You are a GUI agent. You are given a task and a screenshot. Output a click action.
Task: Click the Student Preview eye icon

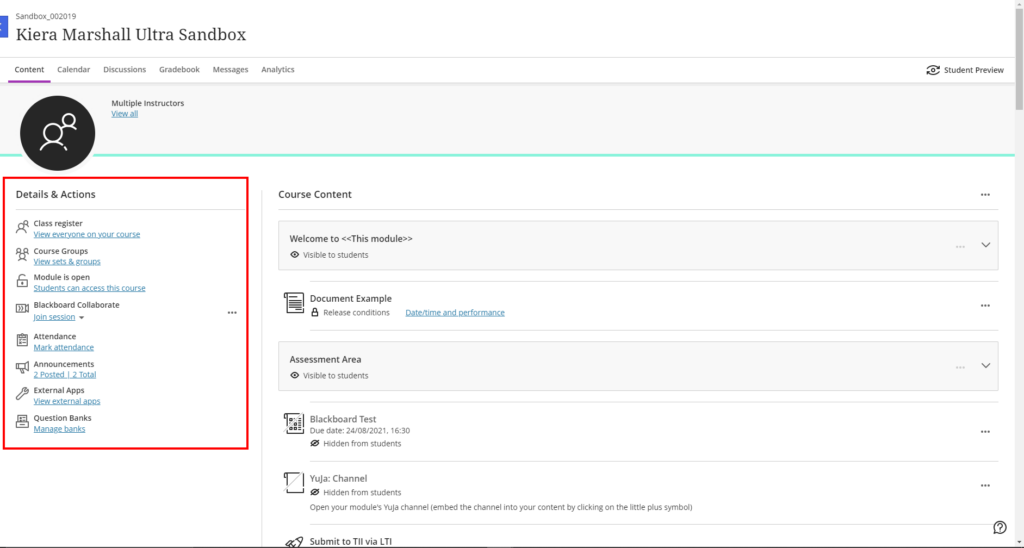(933, 70)
